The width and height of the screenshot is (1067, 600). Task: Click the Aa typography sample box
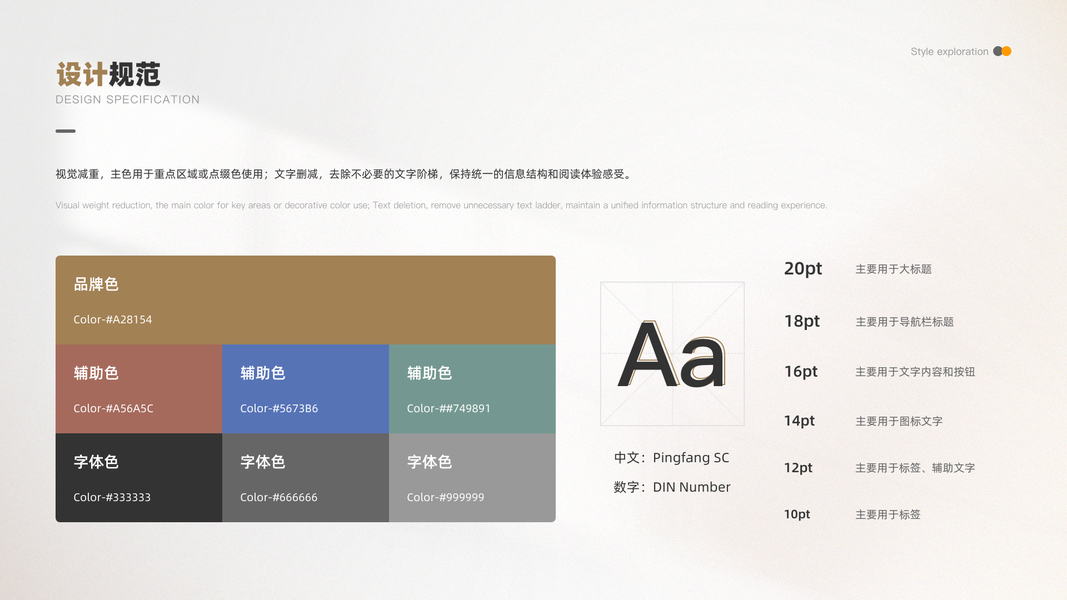672,354
